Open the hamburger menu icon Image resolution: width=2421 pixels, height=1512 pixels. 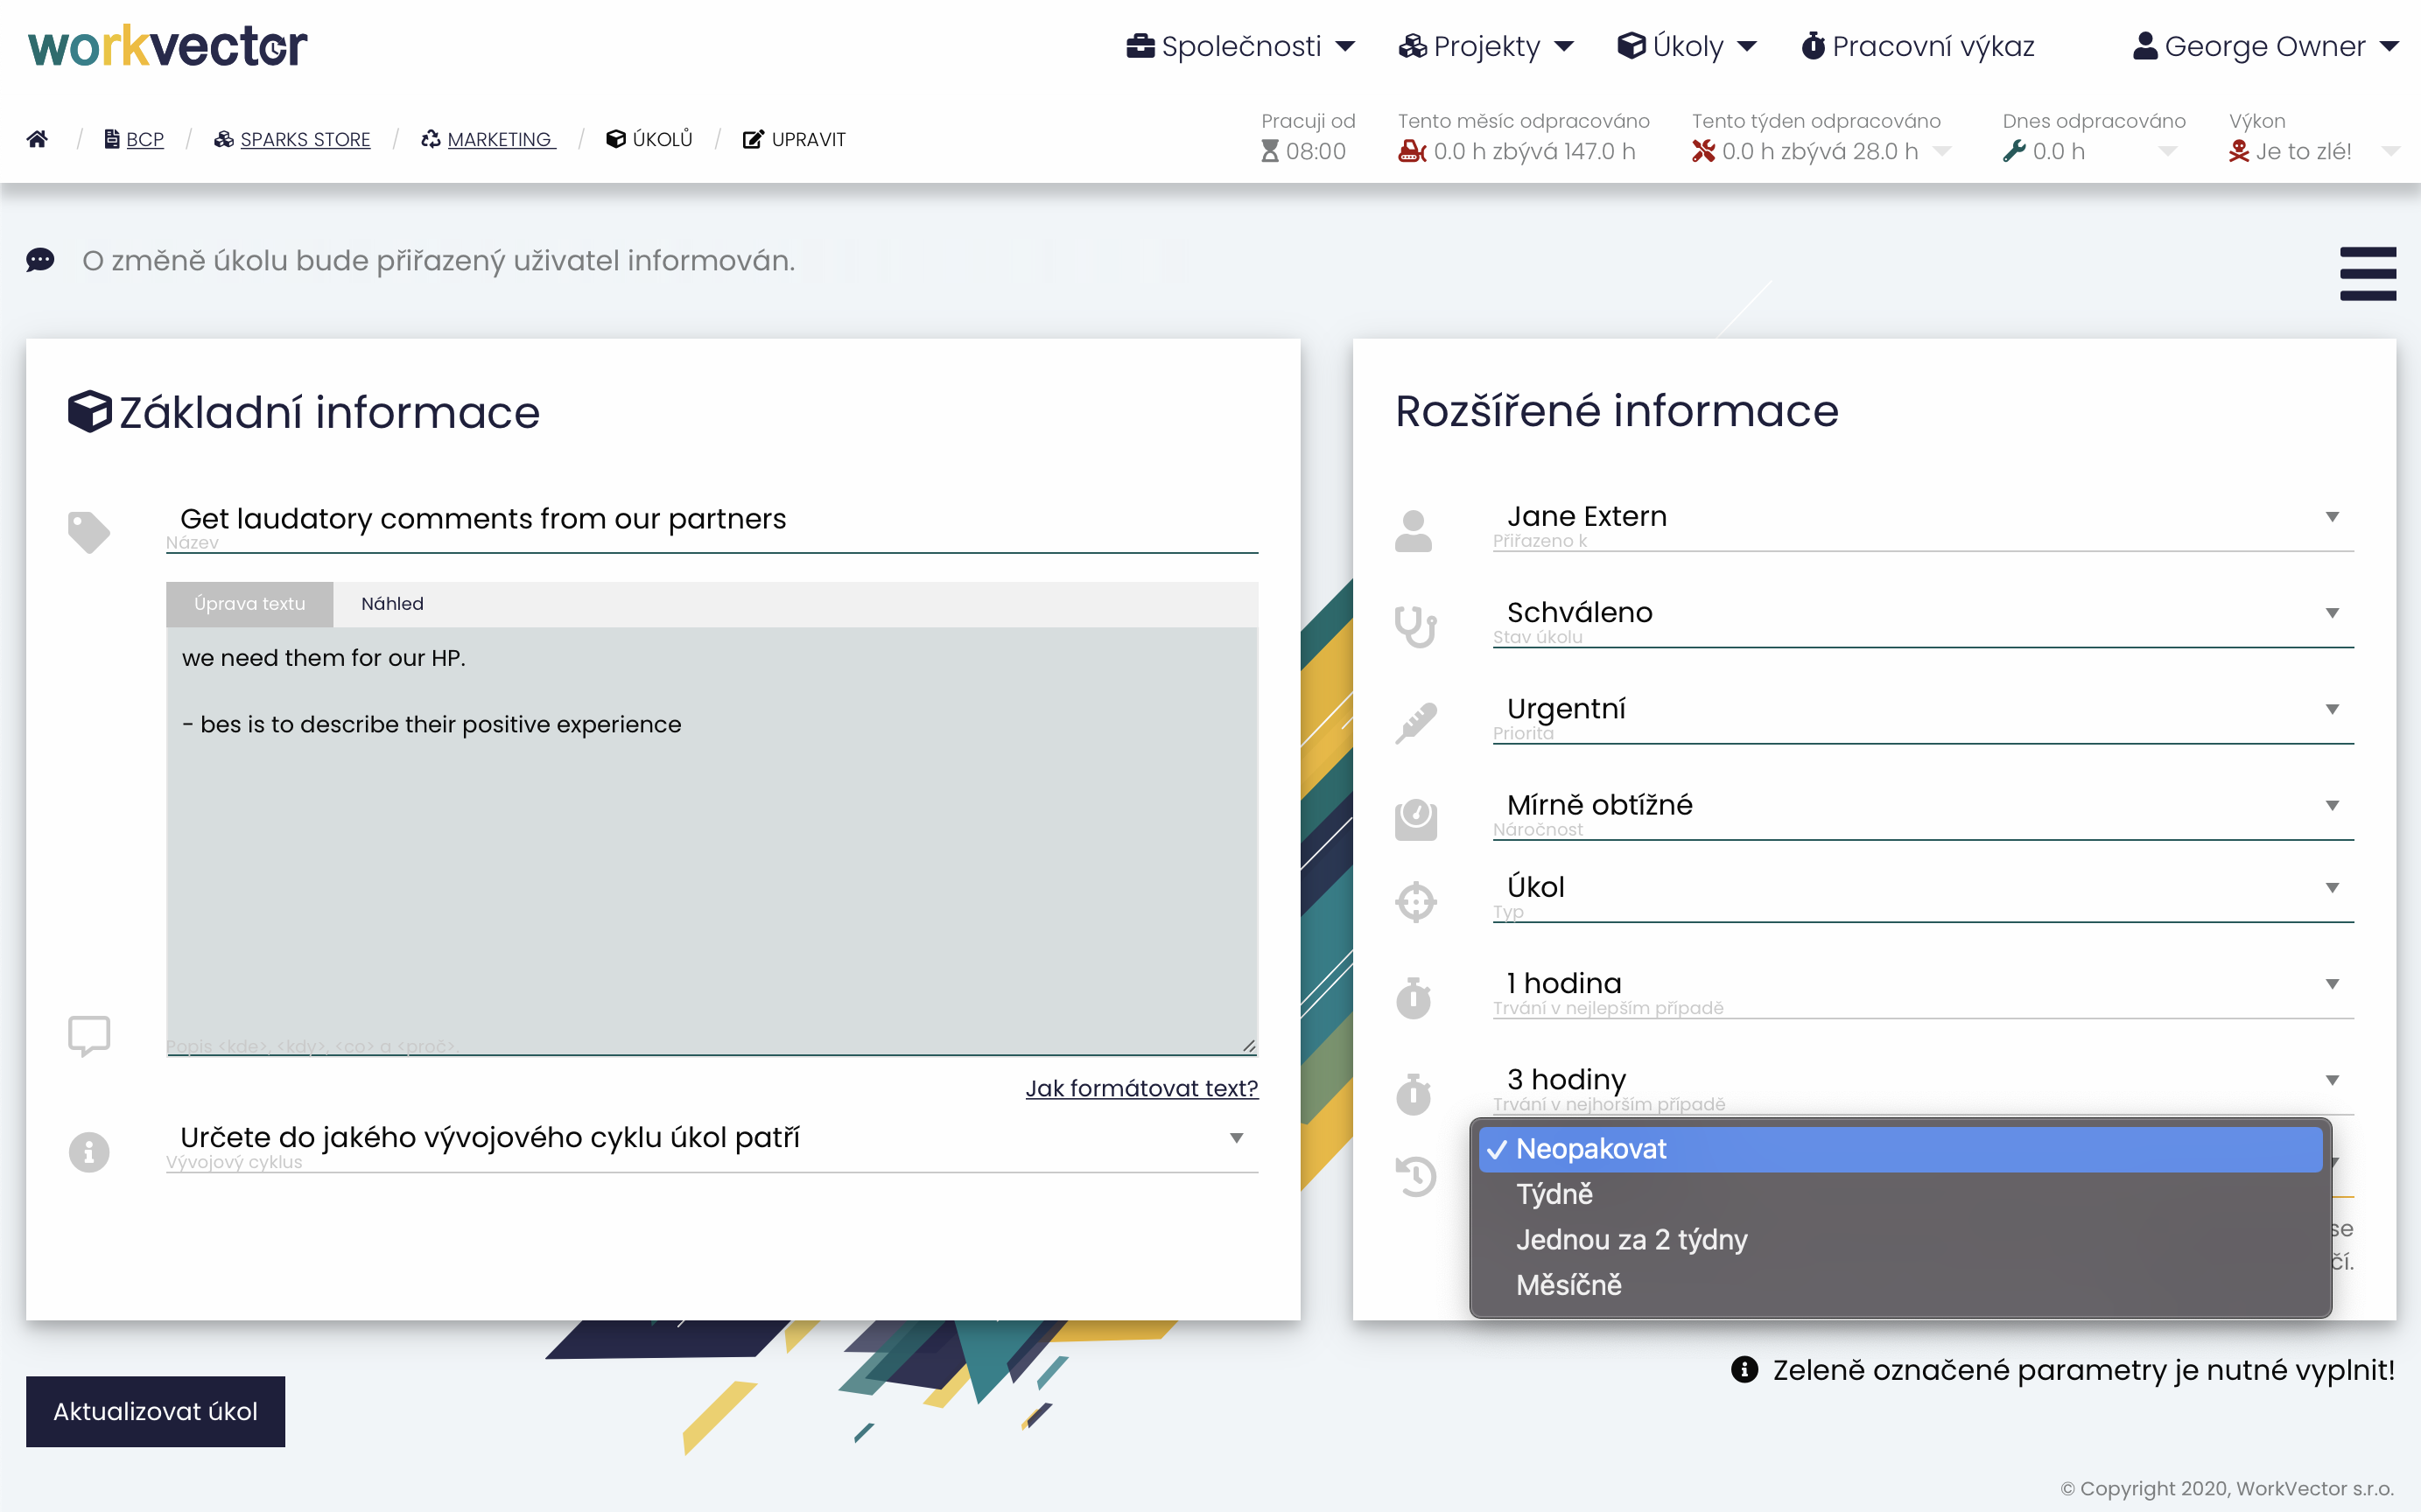pos(2367,273)
